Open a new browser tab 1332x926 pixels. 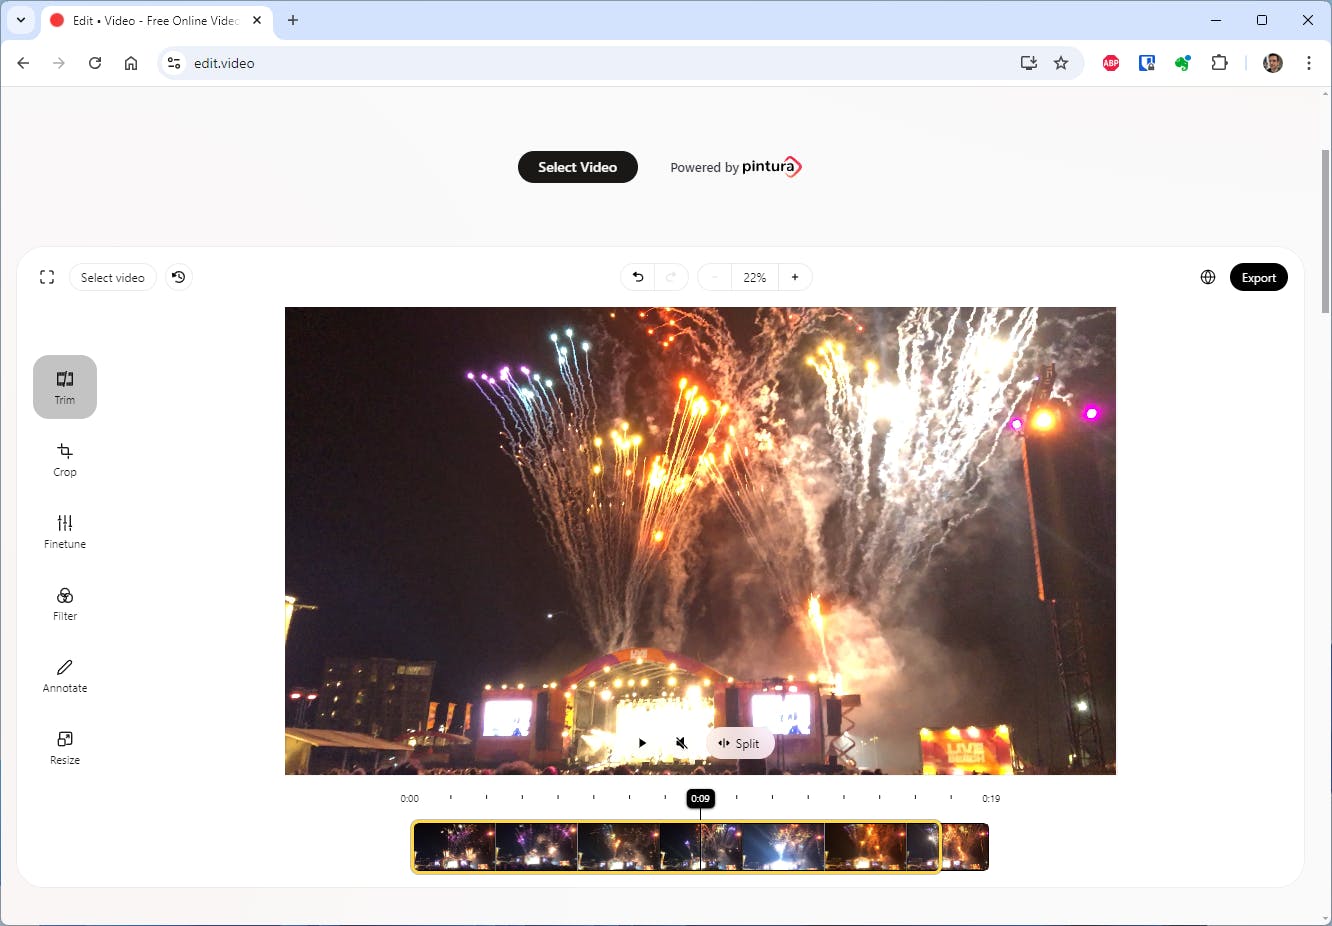click(x=293, y=20)
